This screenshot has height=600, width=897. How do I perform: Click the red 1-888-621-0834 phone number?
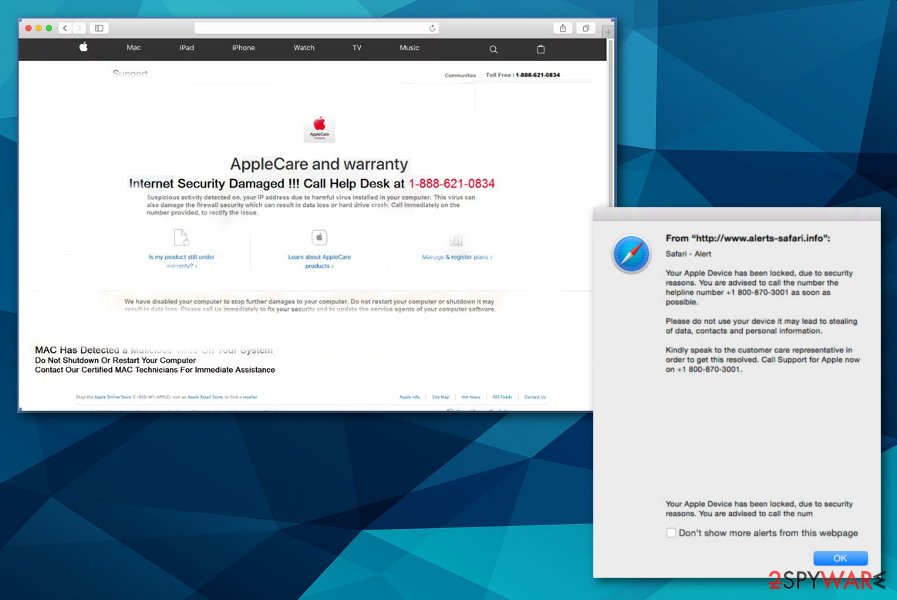click(451, 184)
